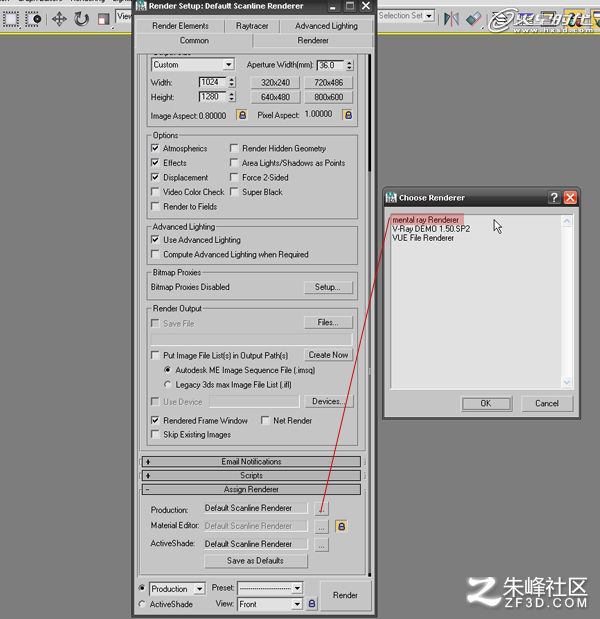Toggle the Material Editor renderer lock icon
Viewport: 600px width, 619px height.
point(341,526)
